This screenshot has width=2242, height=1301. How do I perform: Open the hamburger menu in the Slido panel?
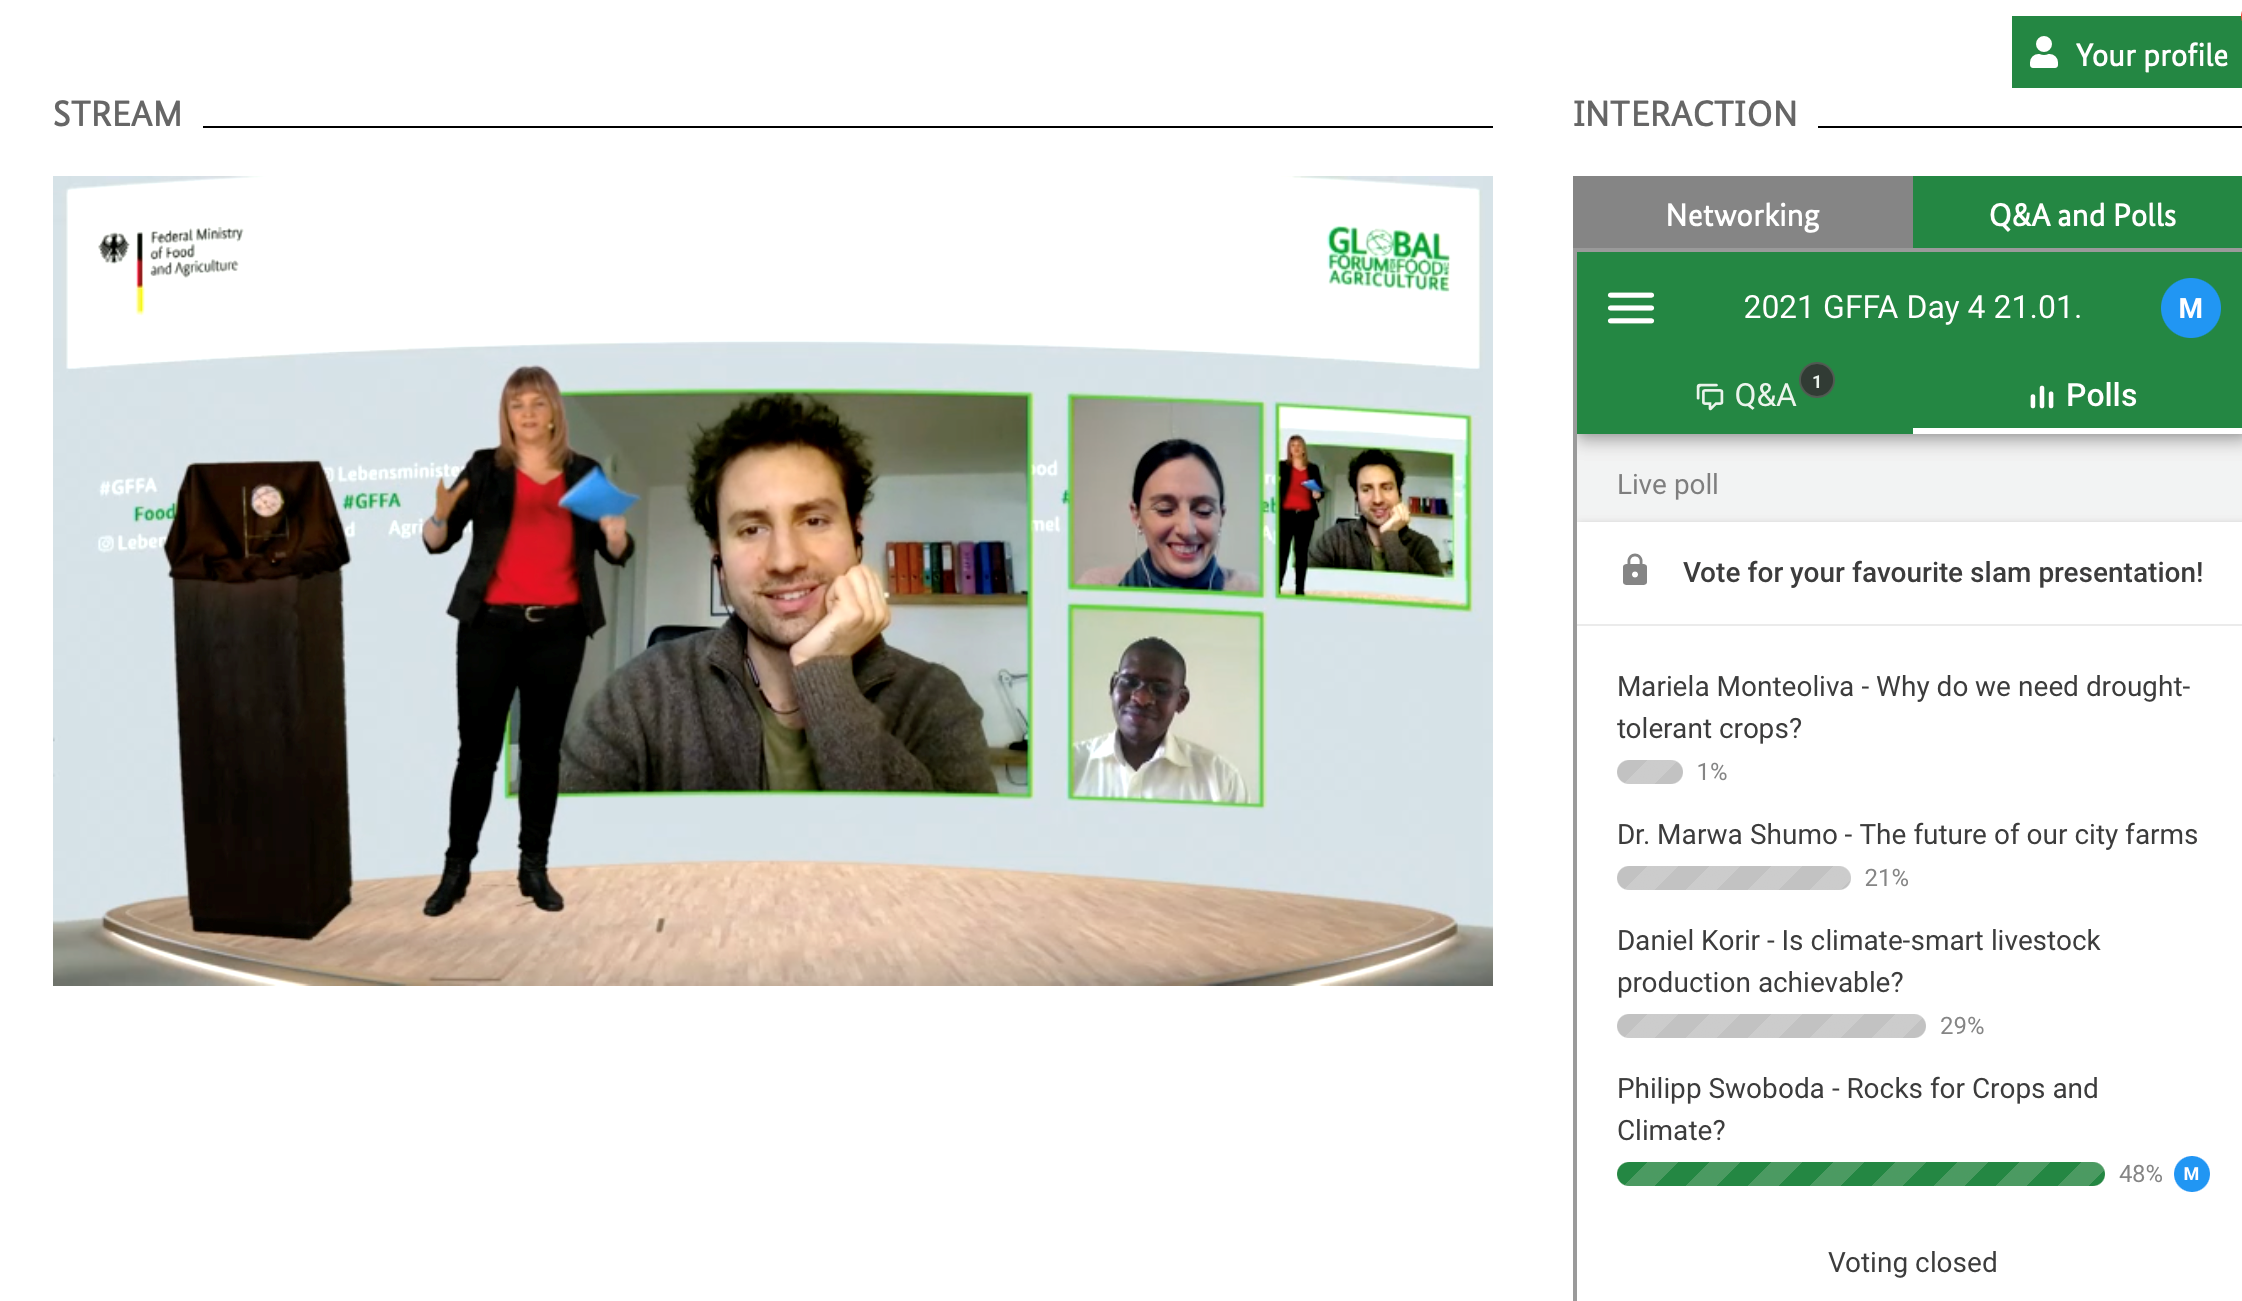(1630, 308)
